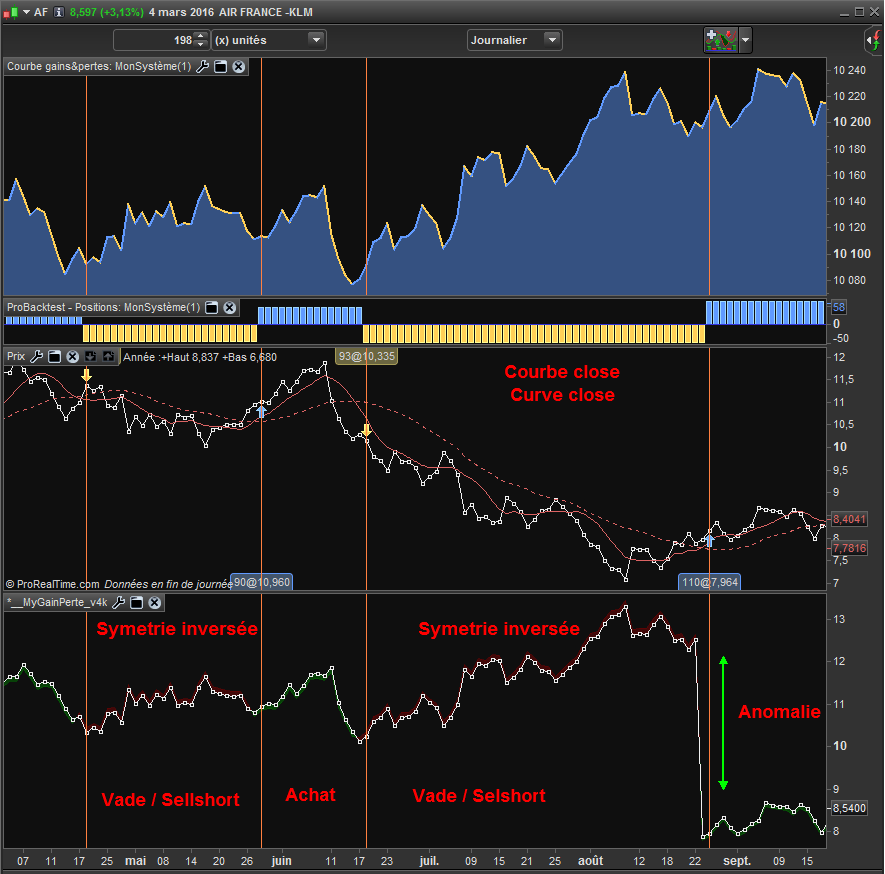Viewport: 885px width, 874px height.
Task: Close the ProBacktest Positions panel
Action: [230, 308]
